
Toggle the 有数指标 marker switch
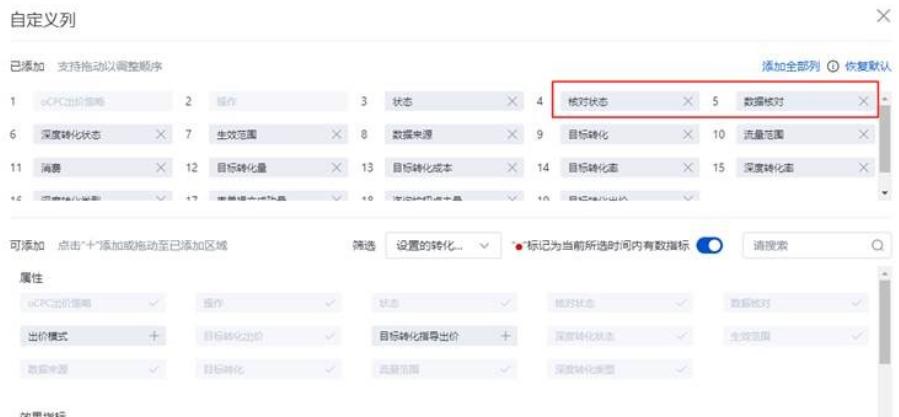[x=709, y=245]
